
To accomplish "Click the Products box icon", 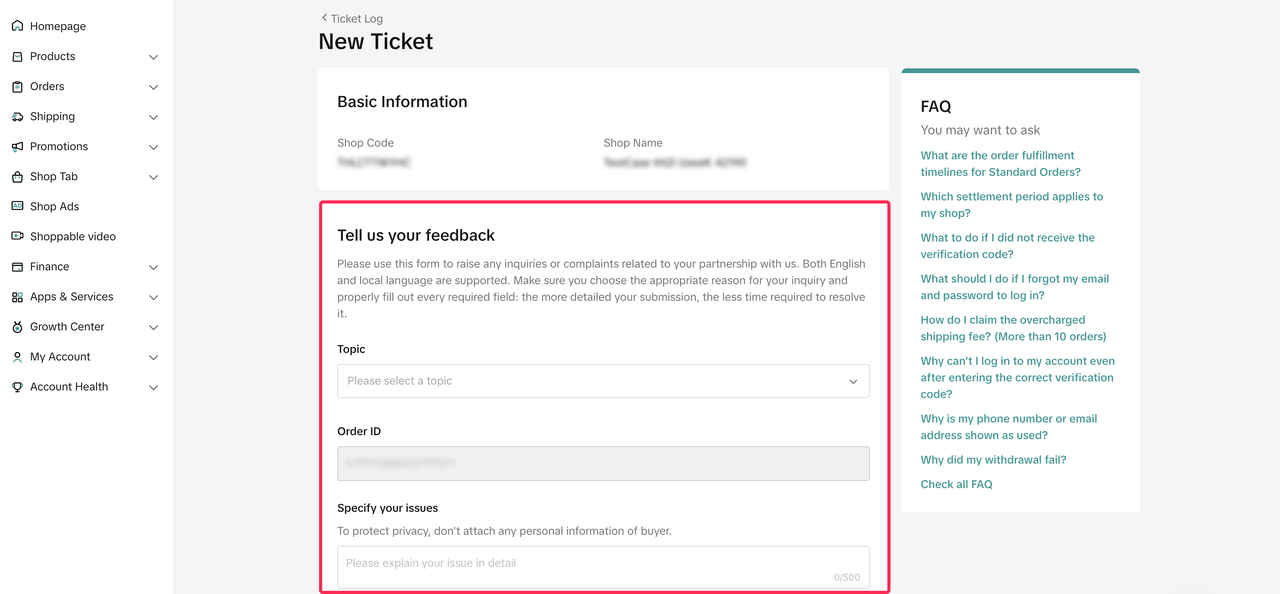I will coord(17,57).
